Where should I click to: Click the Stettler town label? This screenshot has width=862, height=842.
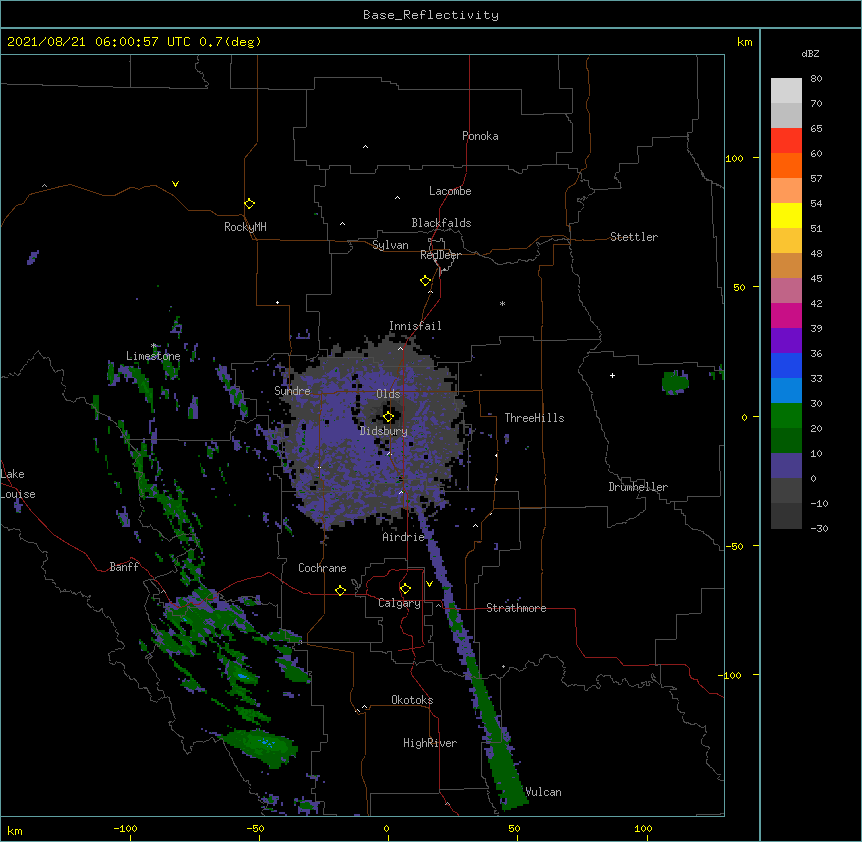[x=634, y=237]
